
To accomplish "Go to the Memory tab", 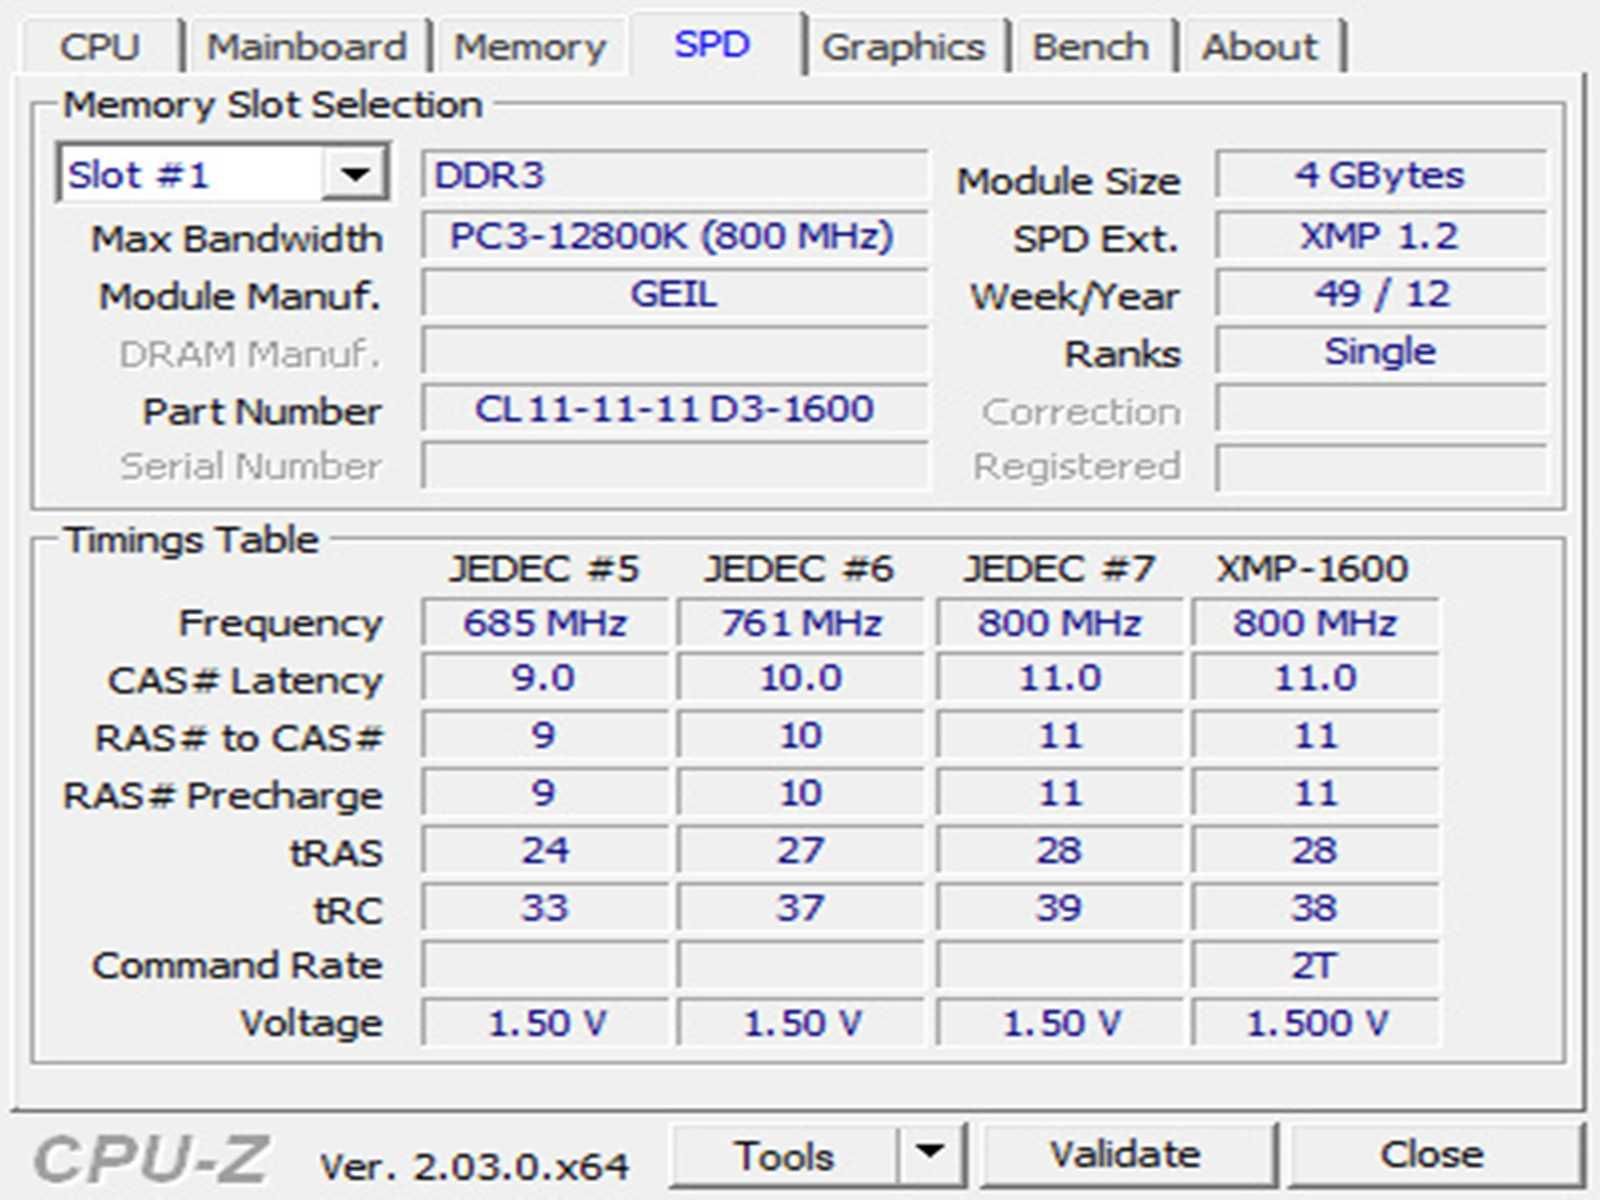I will [x=530, y=46].
